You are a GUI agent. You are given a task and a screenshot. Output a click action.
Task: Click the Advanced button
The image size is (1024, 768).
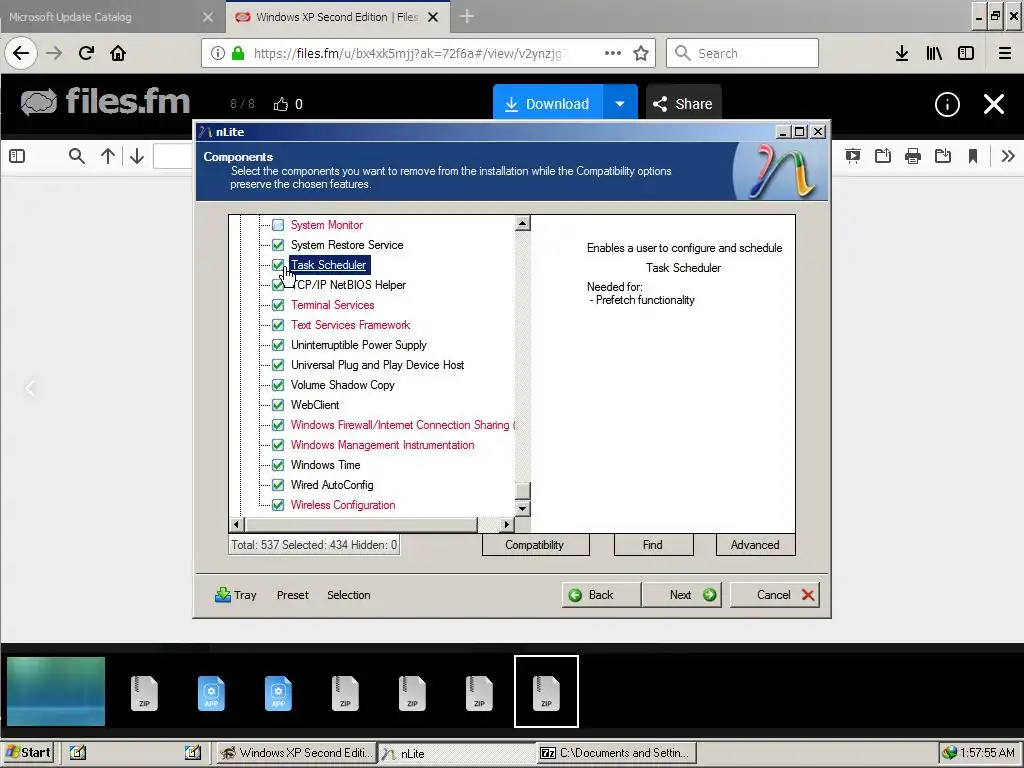(755, 545)
